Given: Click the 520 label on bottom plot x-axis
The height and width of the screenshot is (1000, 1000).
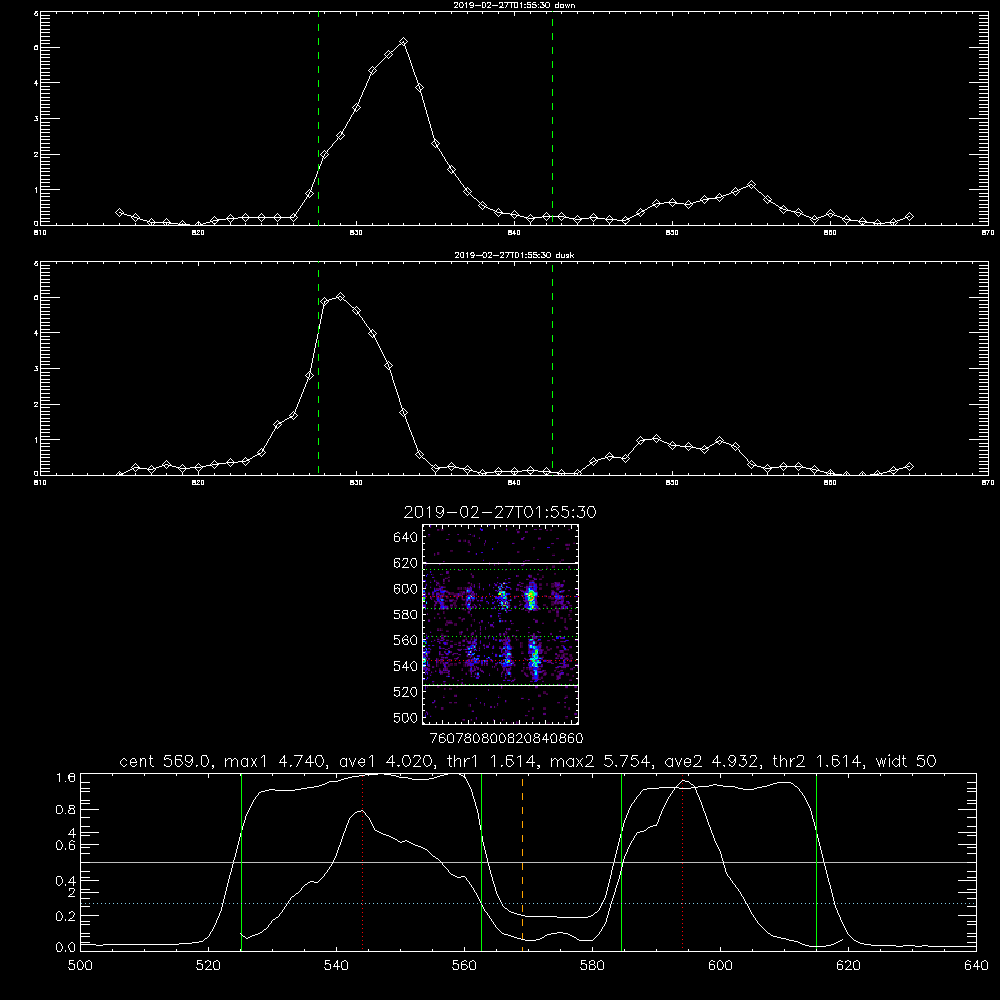Looking at the screenshot, I should coord(208,966).
